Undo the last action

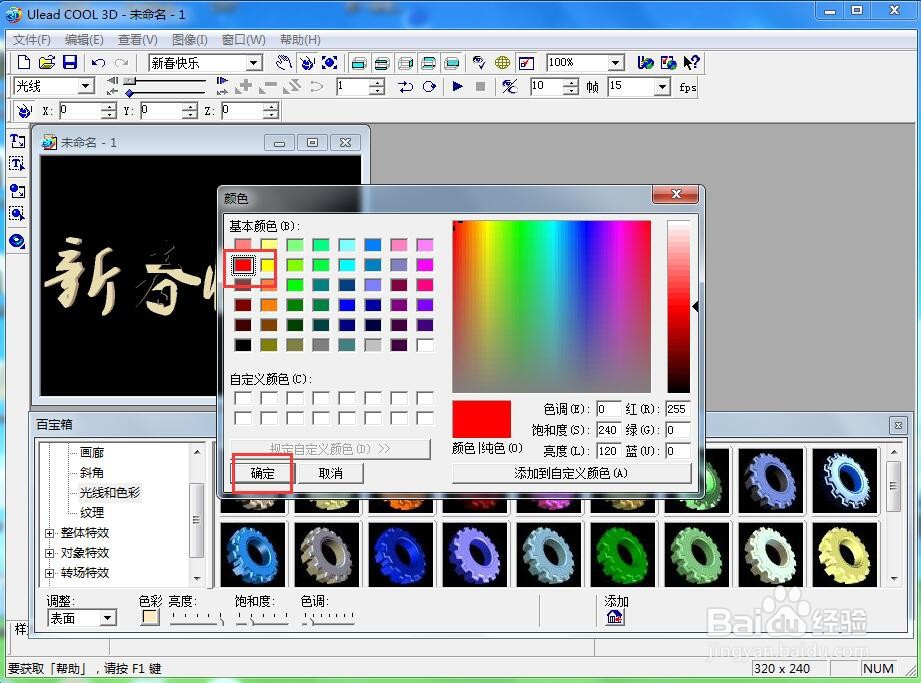pos(98,62)
